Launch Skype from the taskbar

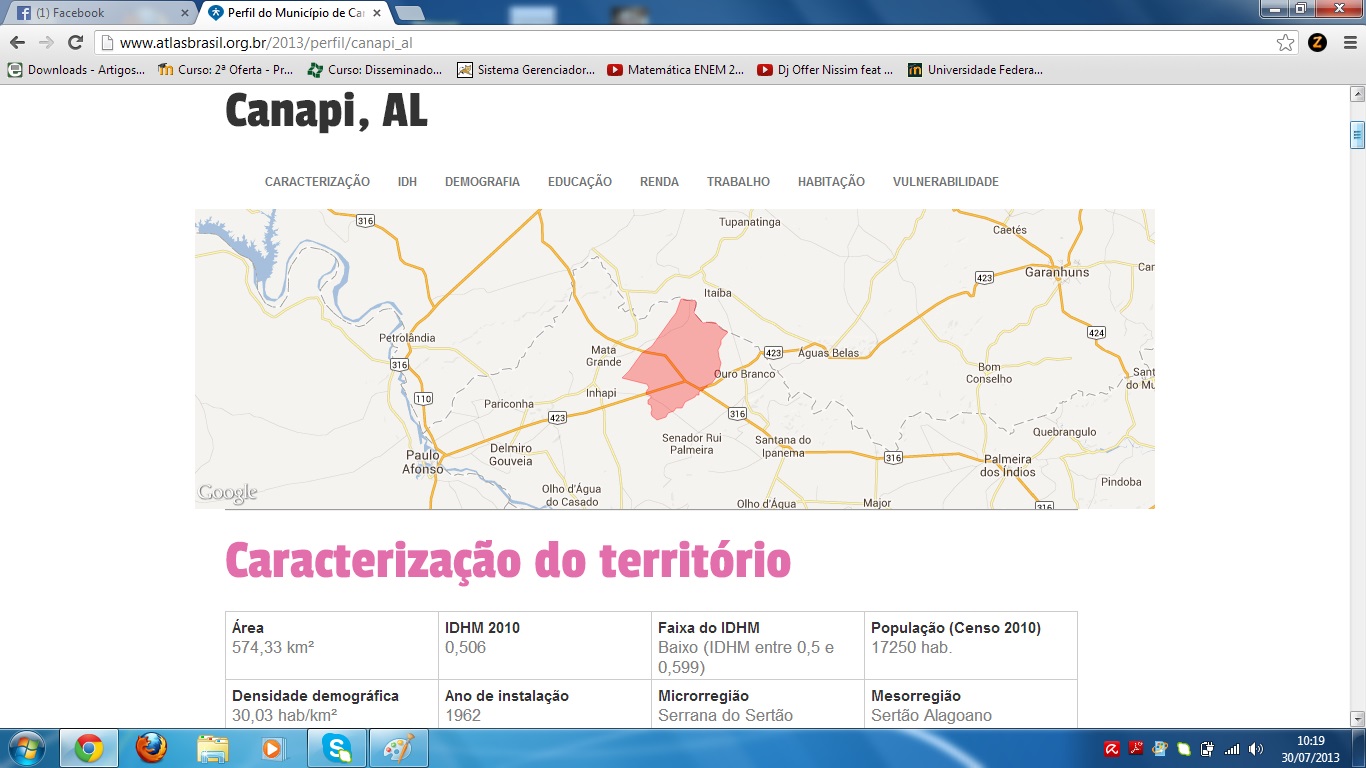point(337,747)
